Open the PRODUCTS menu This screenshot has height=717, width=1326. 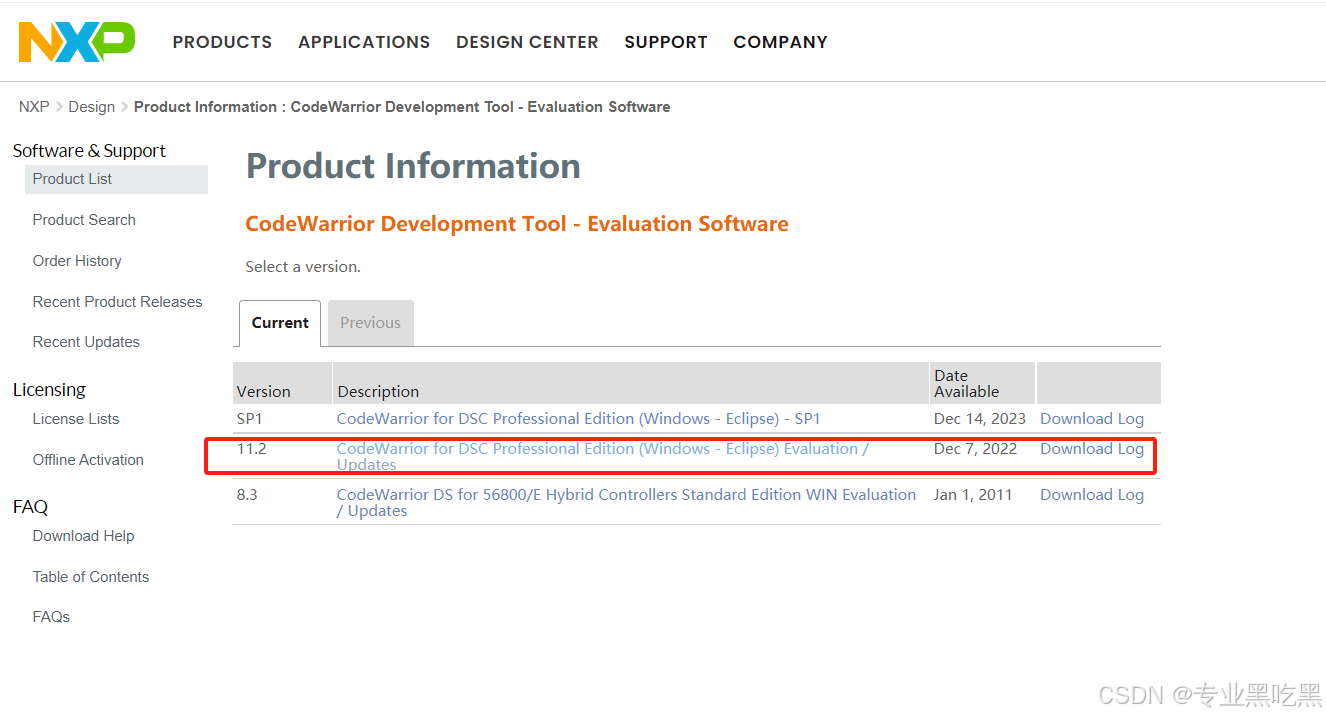[222, 42]
